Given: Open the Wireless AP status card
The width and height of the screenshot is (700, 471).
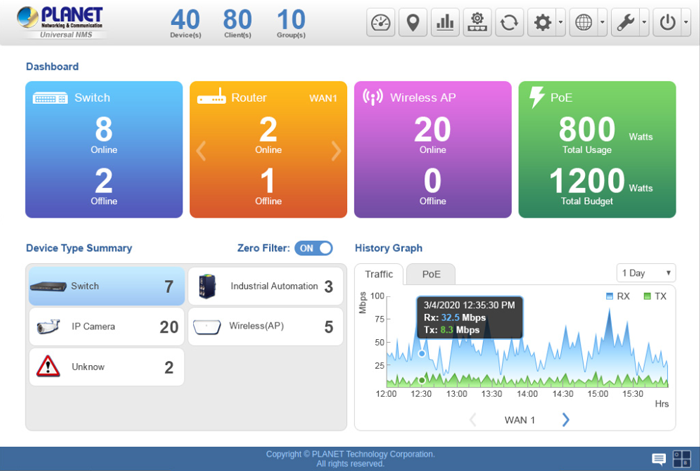Looking at the screenshot, I should click(432, 150).
